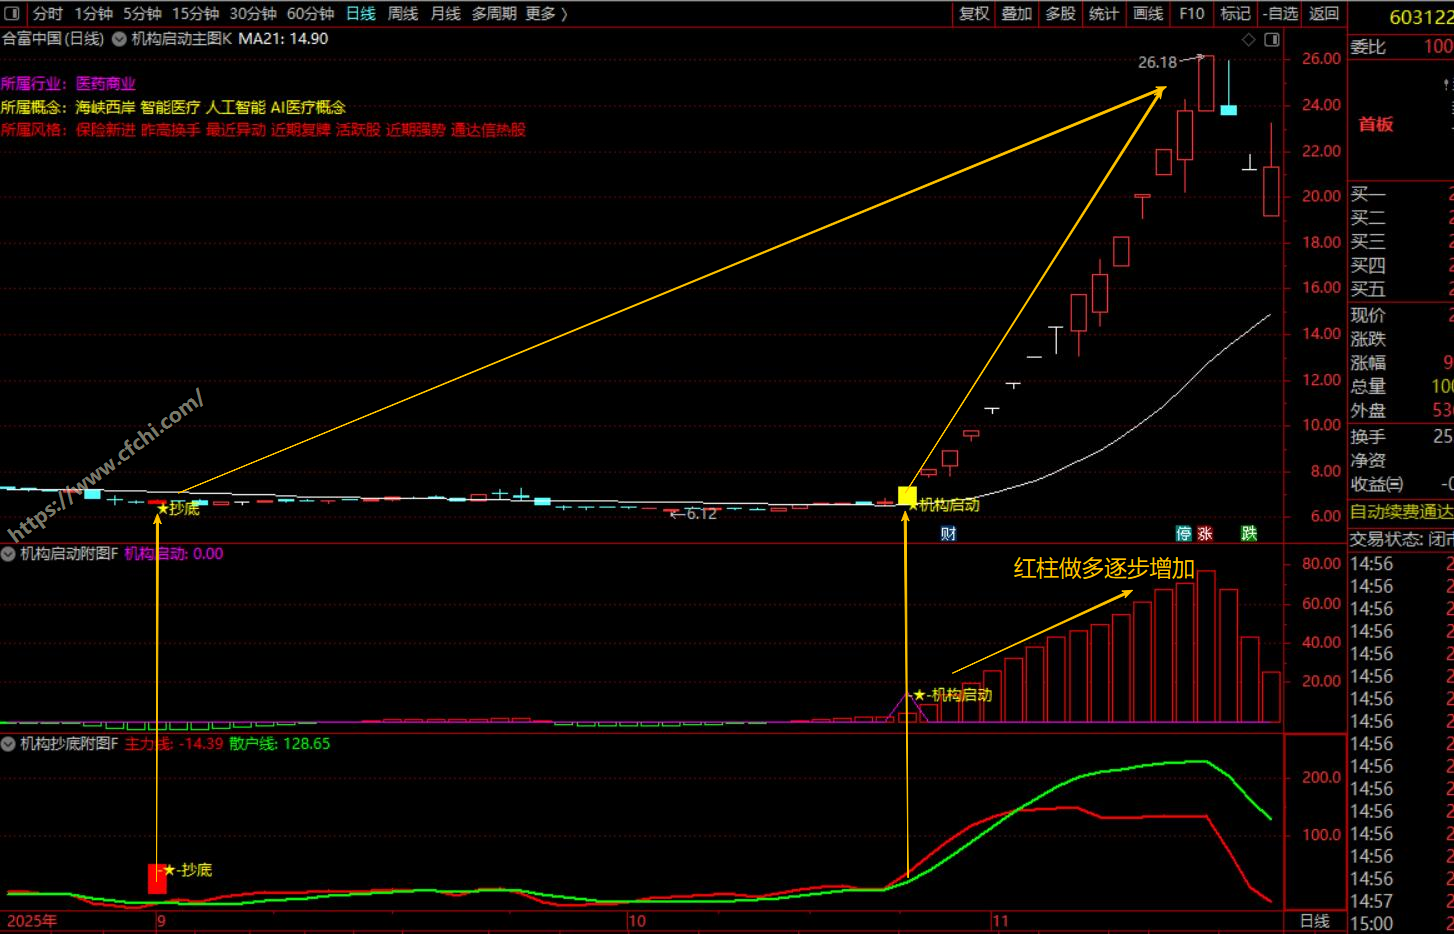Open the 机构启动主图K indicator dropdown arrow
The width and height of the screenshot is (1454, 934).
(119, 39)
